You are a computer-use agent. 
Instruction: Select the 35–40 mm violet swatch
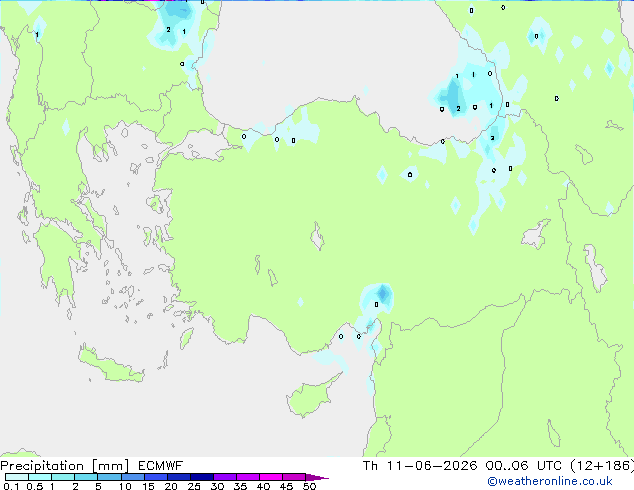point(248,477)
